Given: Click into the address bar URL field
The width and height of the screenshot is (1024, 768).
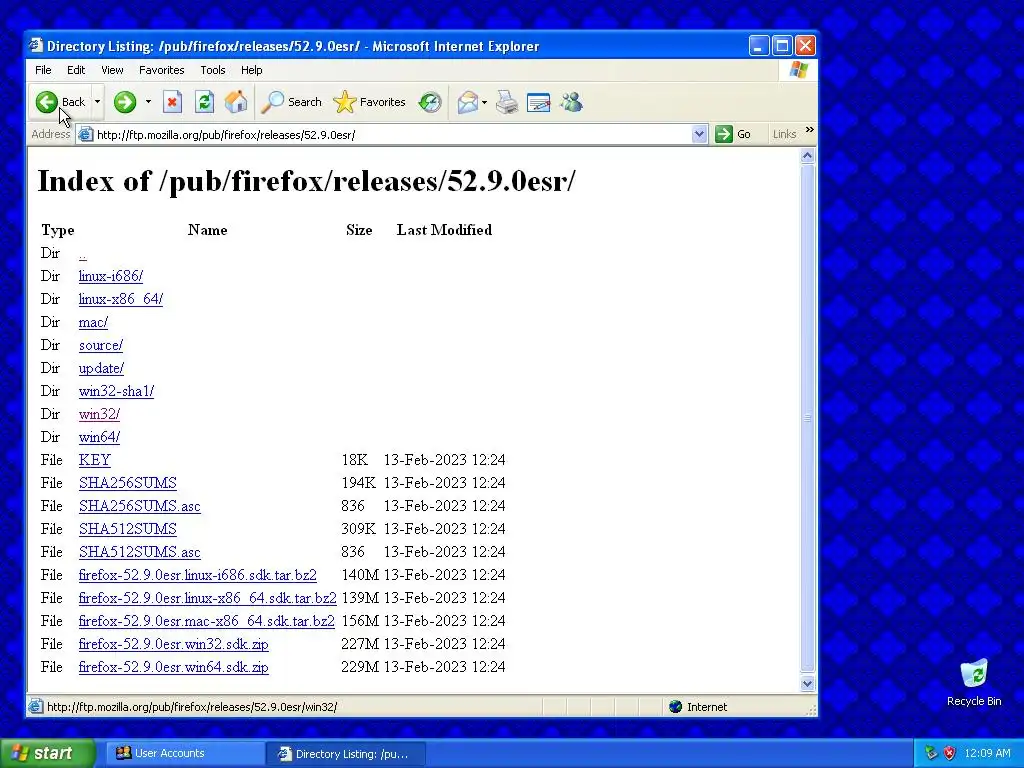Looking at the screenshot, I should (393, 135).
